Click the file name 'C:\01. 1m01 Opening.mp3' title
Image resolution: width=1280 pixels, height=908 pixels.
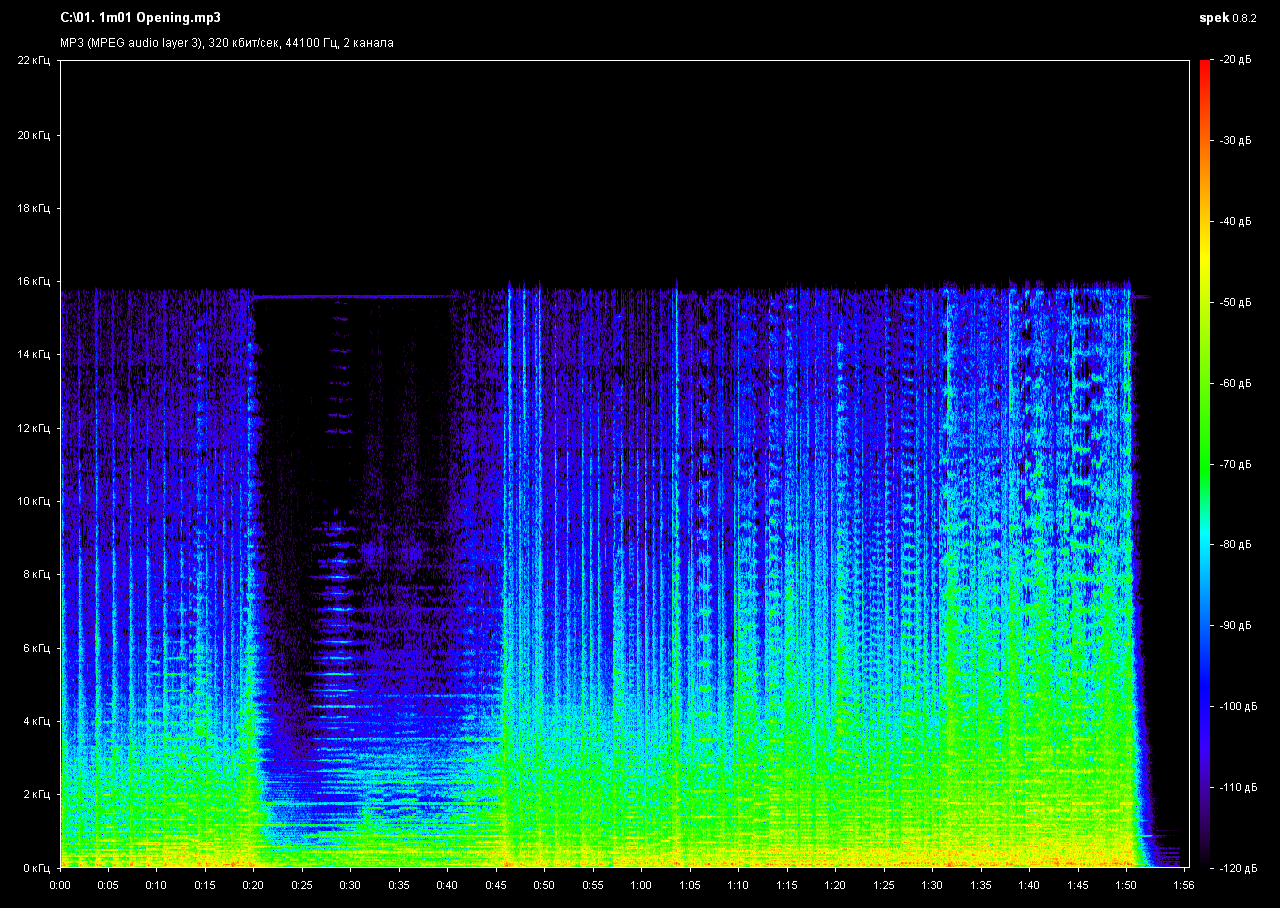pos(140,17)
